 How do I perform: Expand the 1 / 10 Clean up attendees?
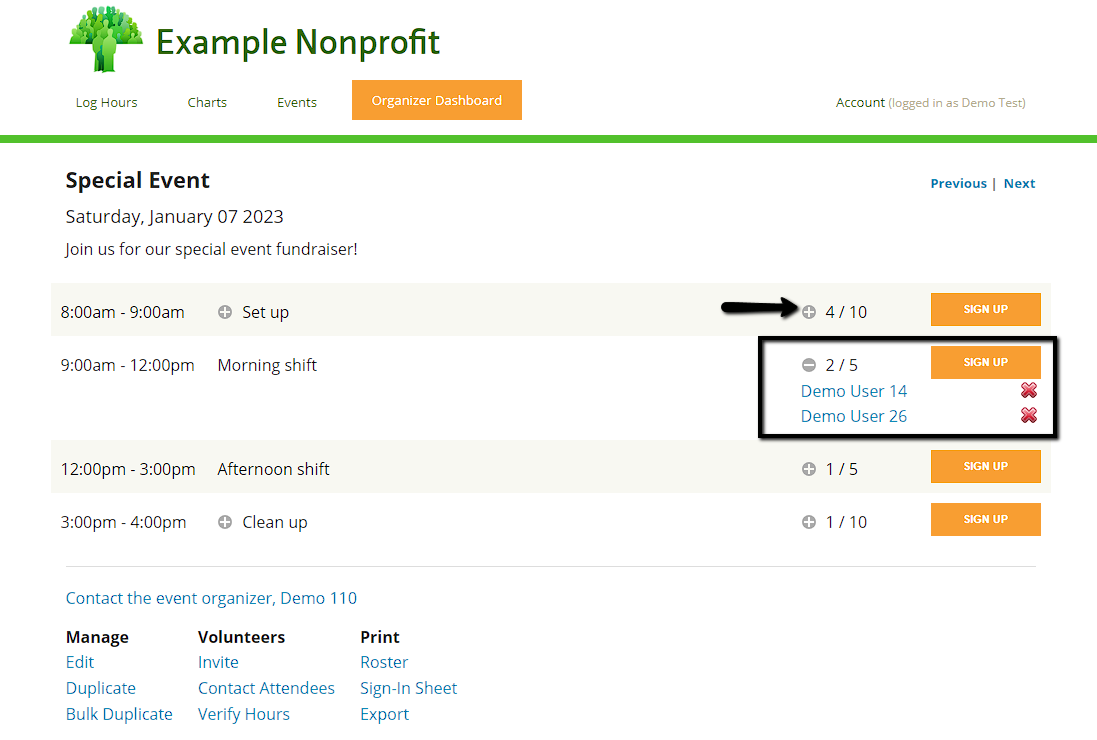pos(809,522)
